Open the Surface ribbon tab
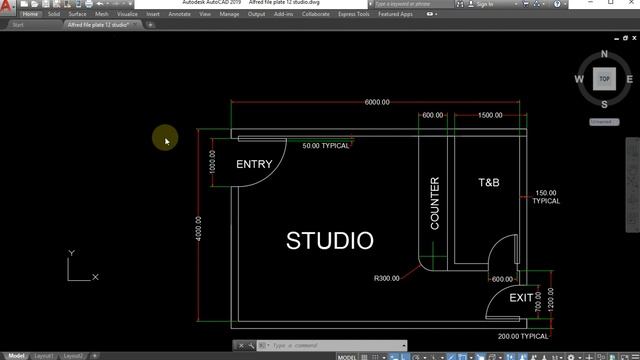Image resolution: width=640 pixels, height=360 pixels. click(x=77, y=14)
